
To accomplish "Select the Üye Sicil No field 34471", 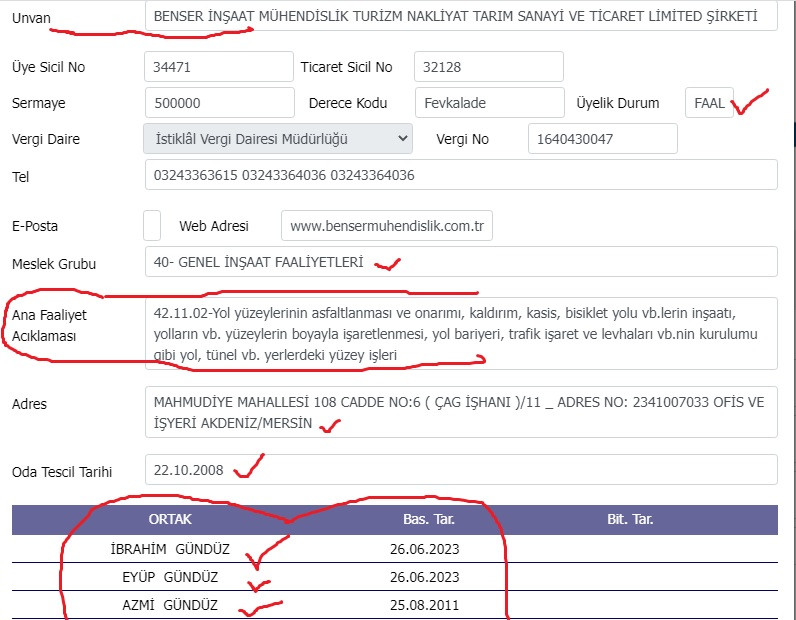I will (x=219, y=67).
